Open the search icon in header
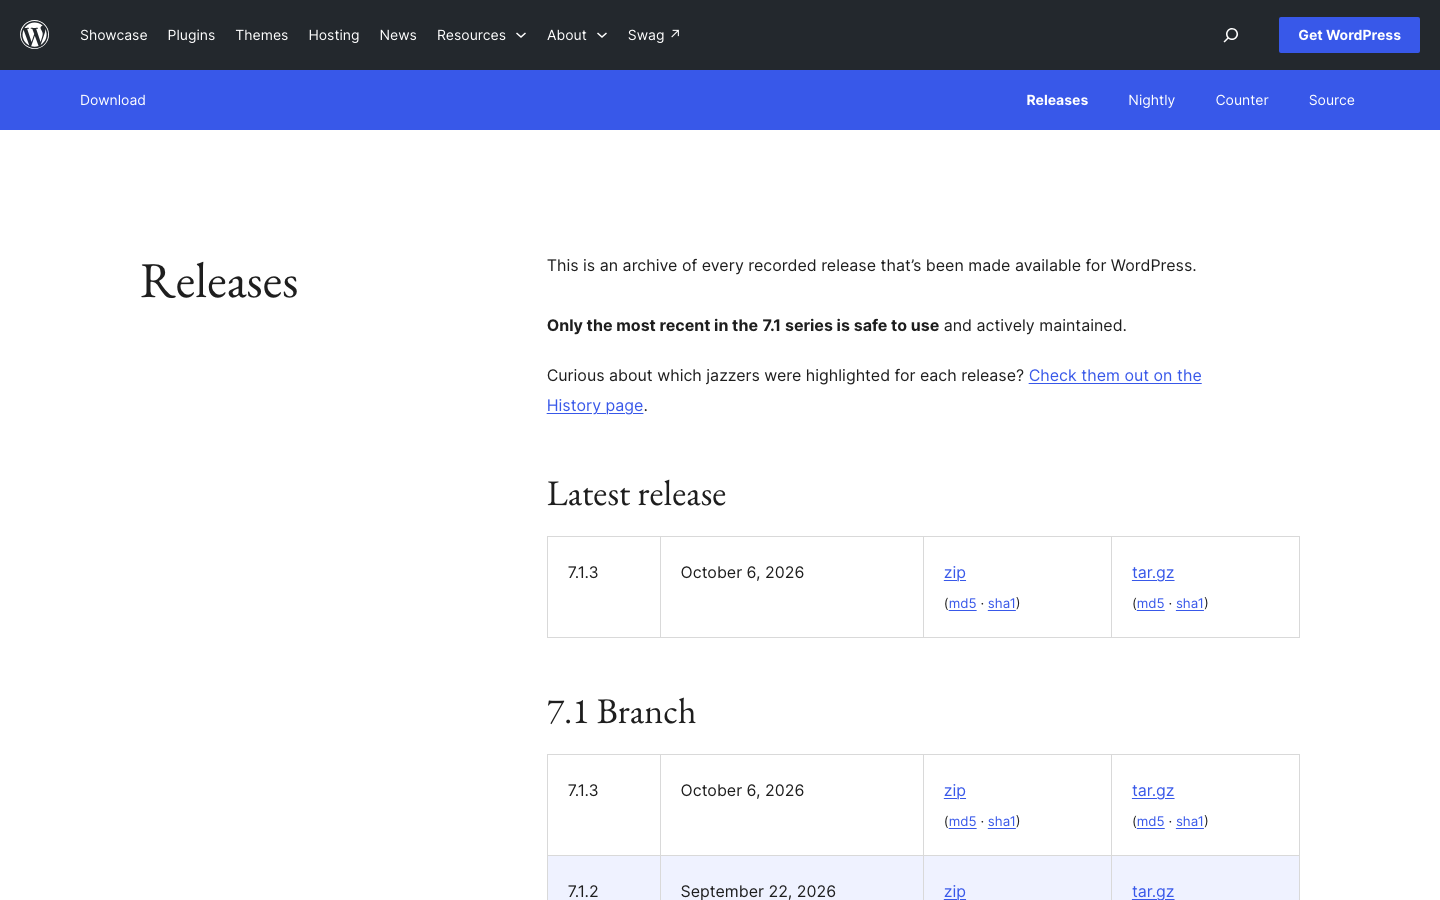 click(x=1231, y=35)
